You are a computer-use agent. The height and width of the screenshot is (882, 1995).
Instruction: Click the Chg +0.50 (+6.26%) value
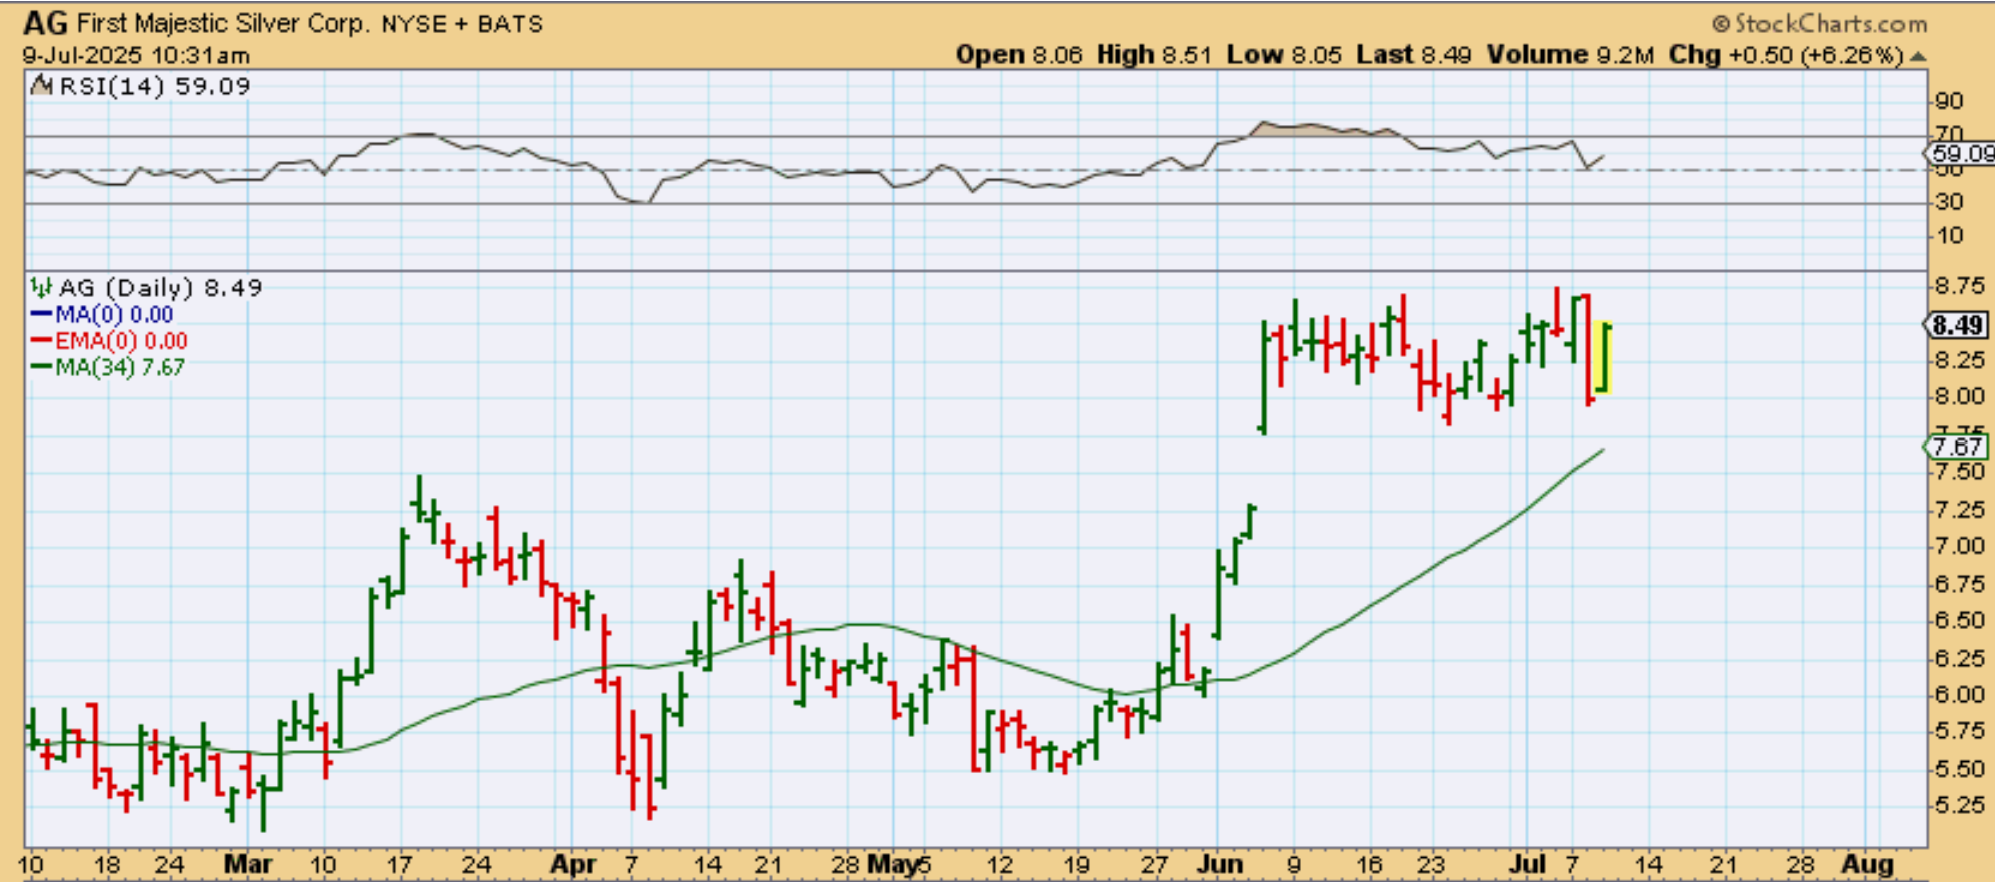click(1786, 55)
